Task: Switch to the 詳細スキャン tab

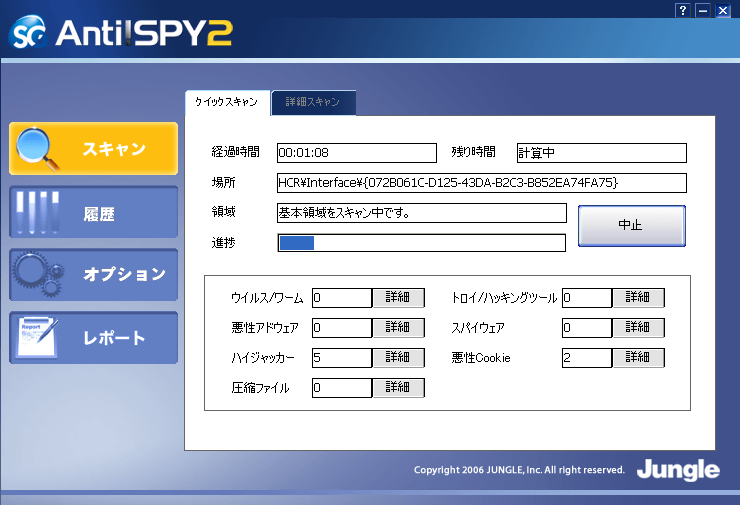Action: [313, 102]
